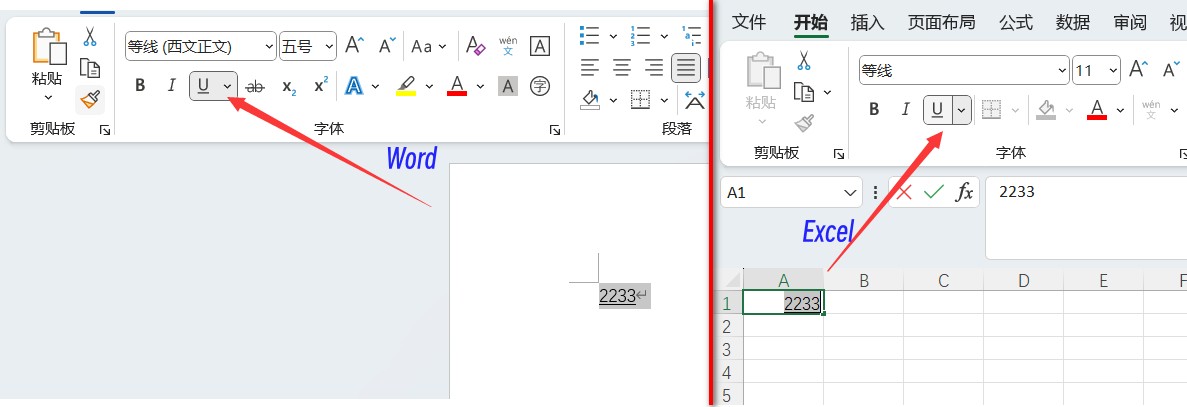Open Excel's 剪贴板 clipboard pane launcher
This screenshot has height=407, width=1187.
[x=838, y=154]
